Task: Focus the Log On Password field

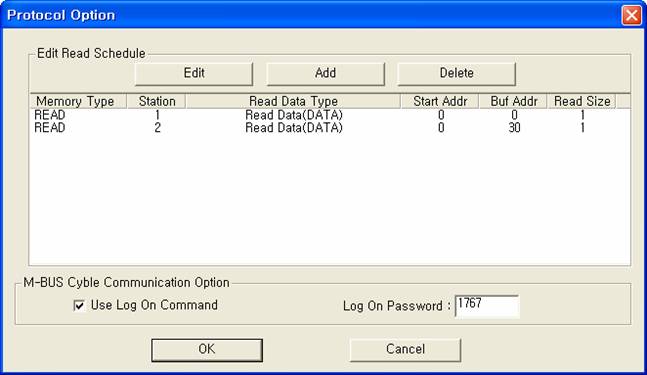Action: coord(487,306)
